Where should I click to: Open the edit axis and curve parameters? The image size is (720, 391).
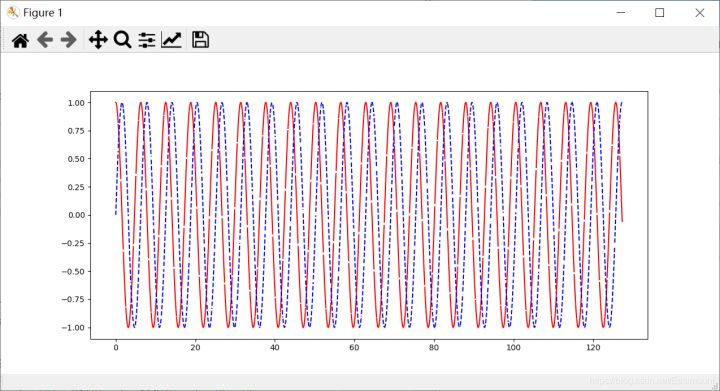[171, 40]
